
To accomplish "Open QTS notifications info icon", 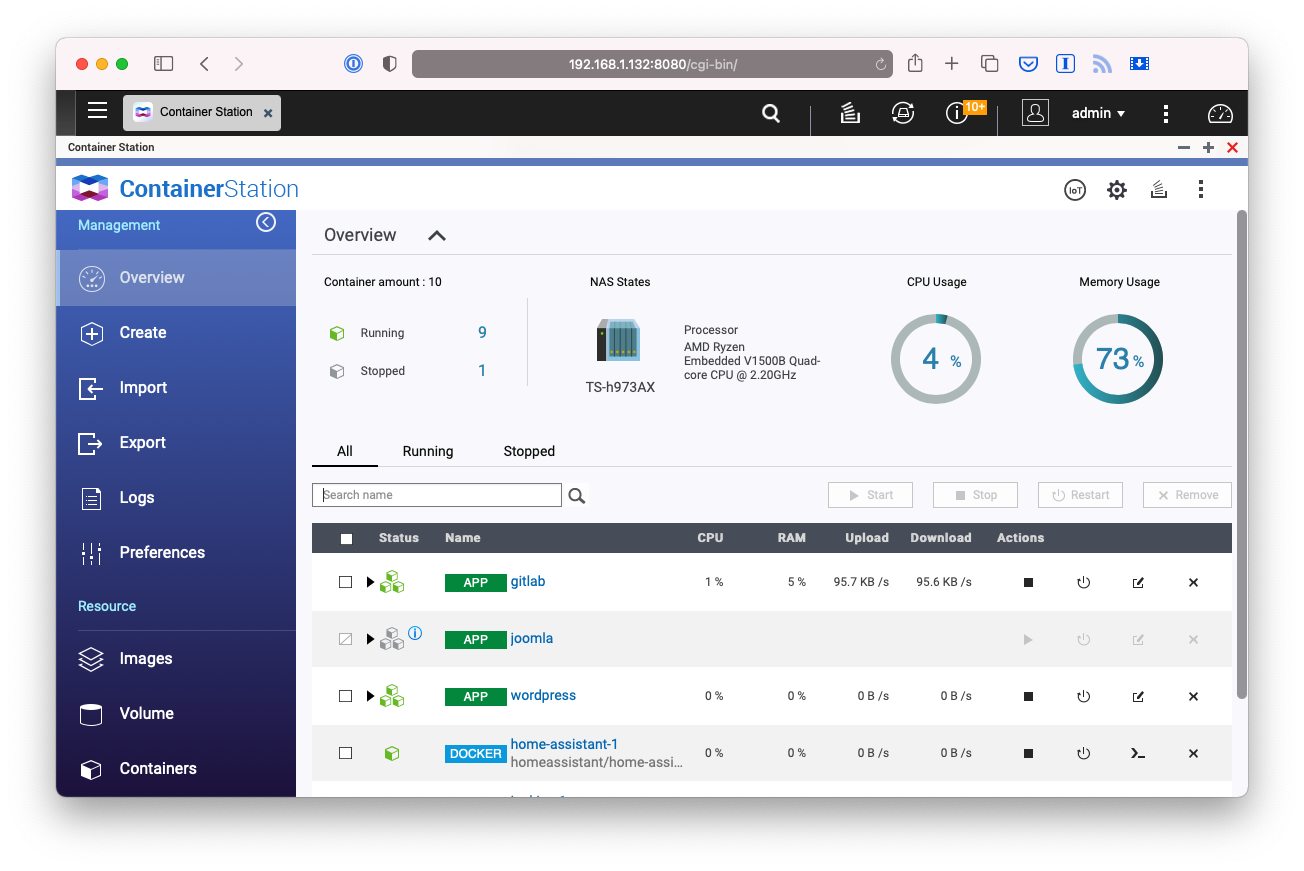I will click(957, 113).
